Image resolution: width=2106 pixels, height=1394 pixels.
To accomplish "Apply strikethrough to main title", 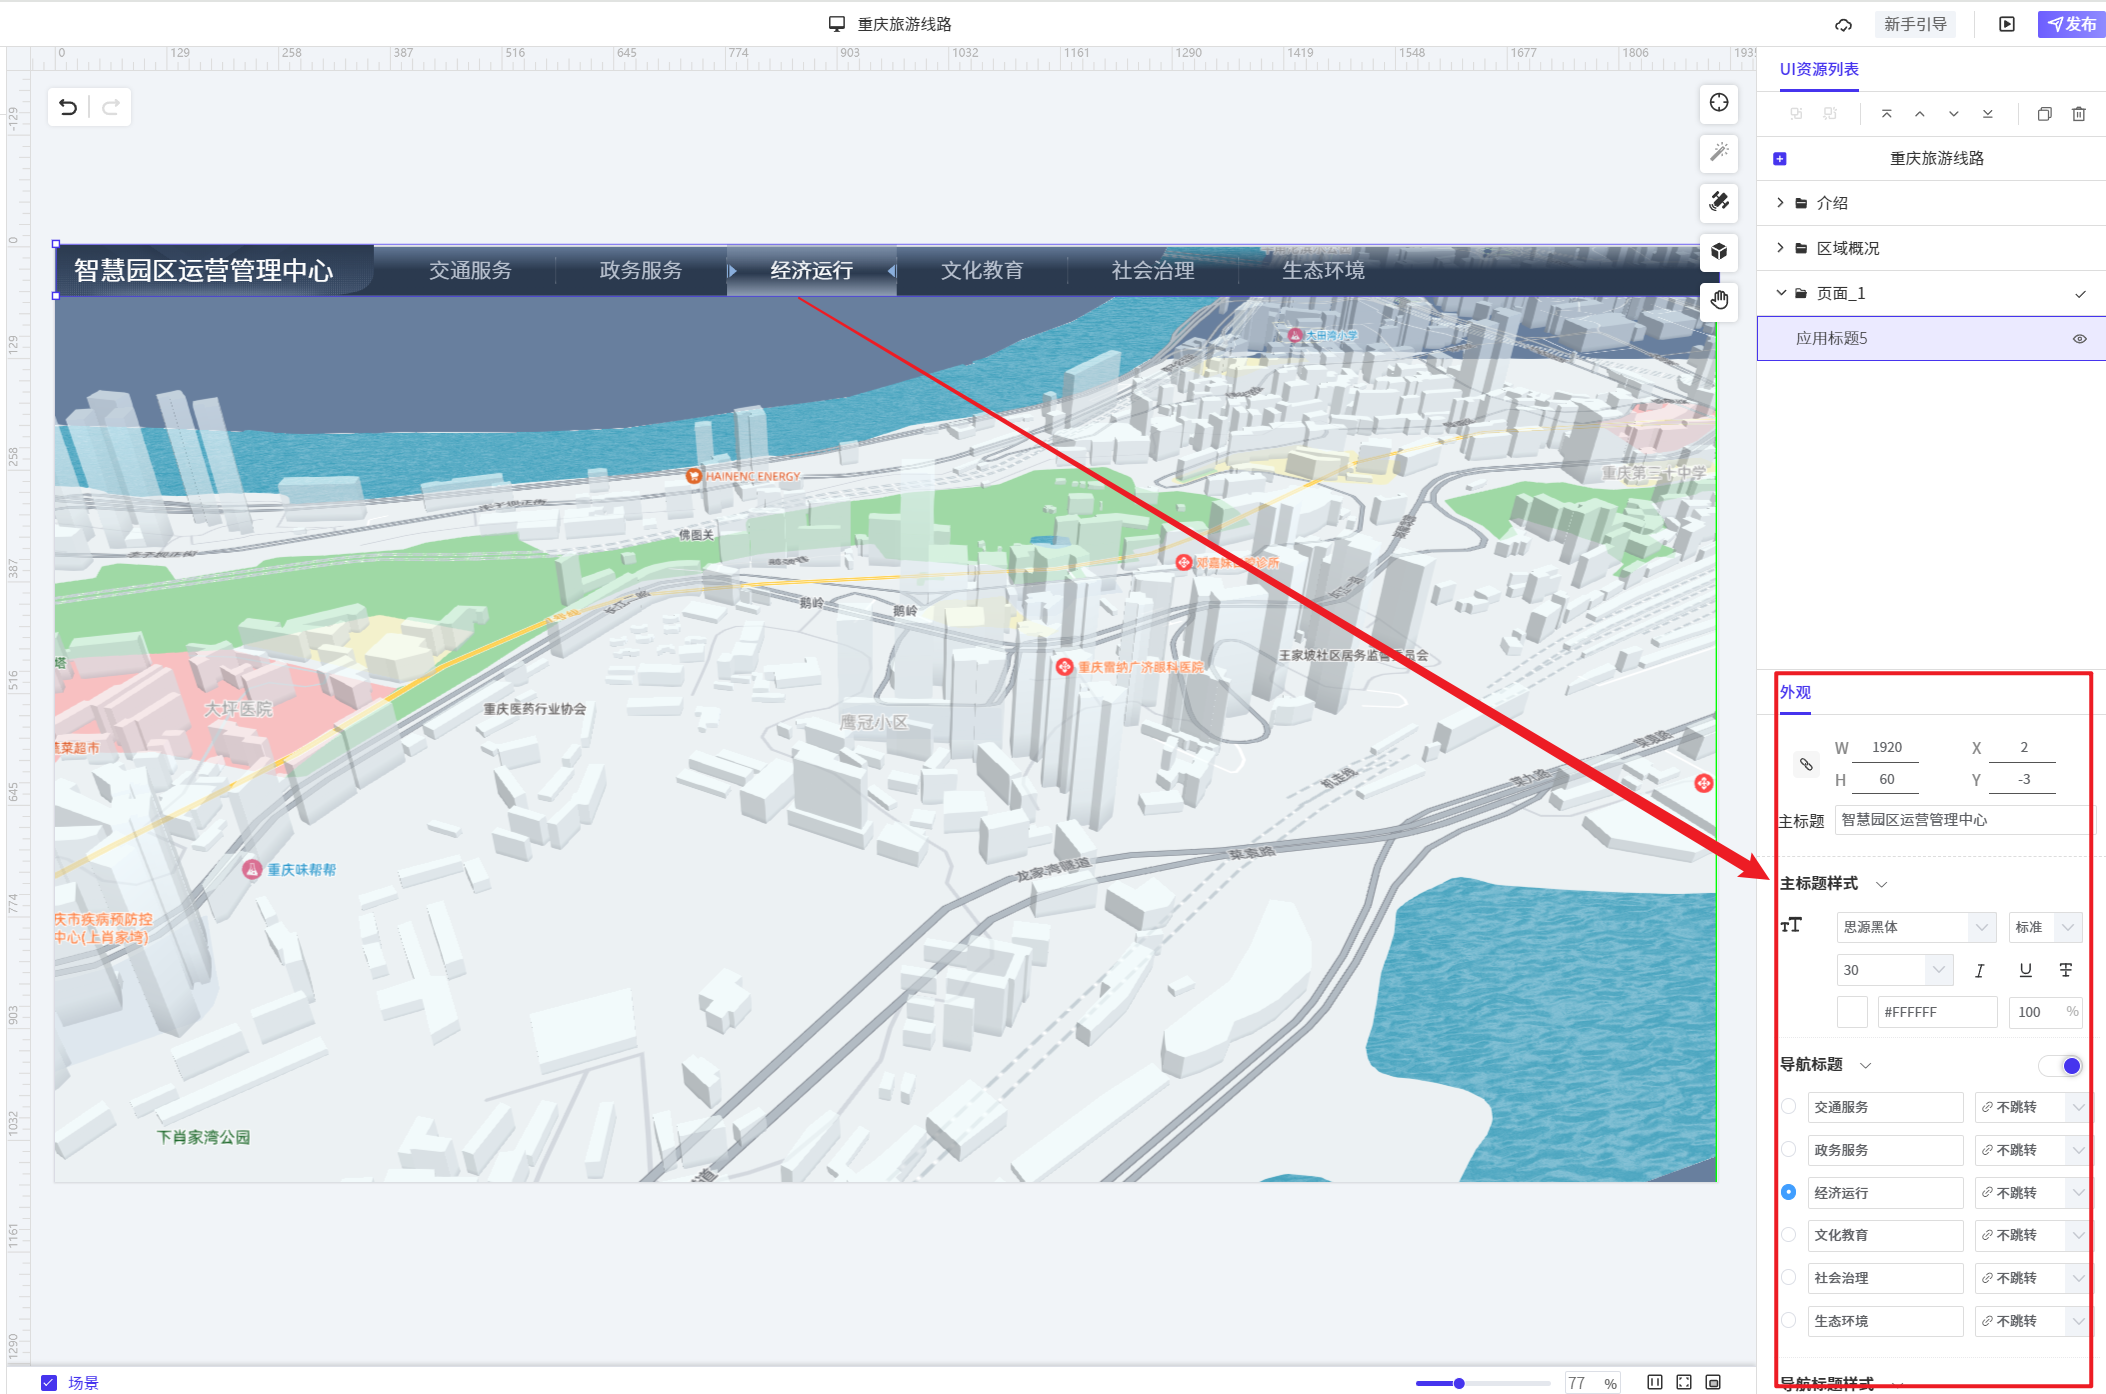I will point(2065,970).
